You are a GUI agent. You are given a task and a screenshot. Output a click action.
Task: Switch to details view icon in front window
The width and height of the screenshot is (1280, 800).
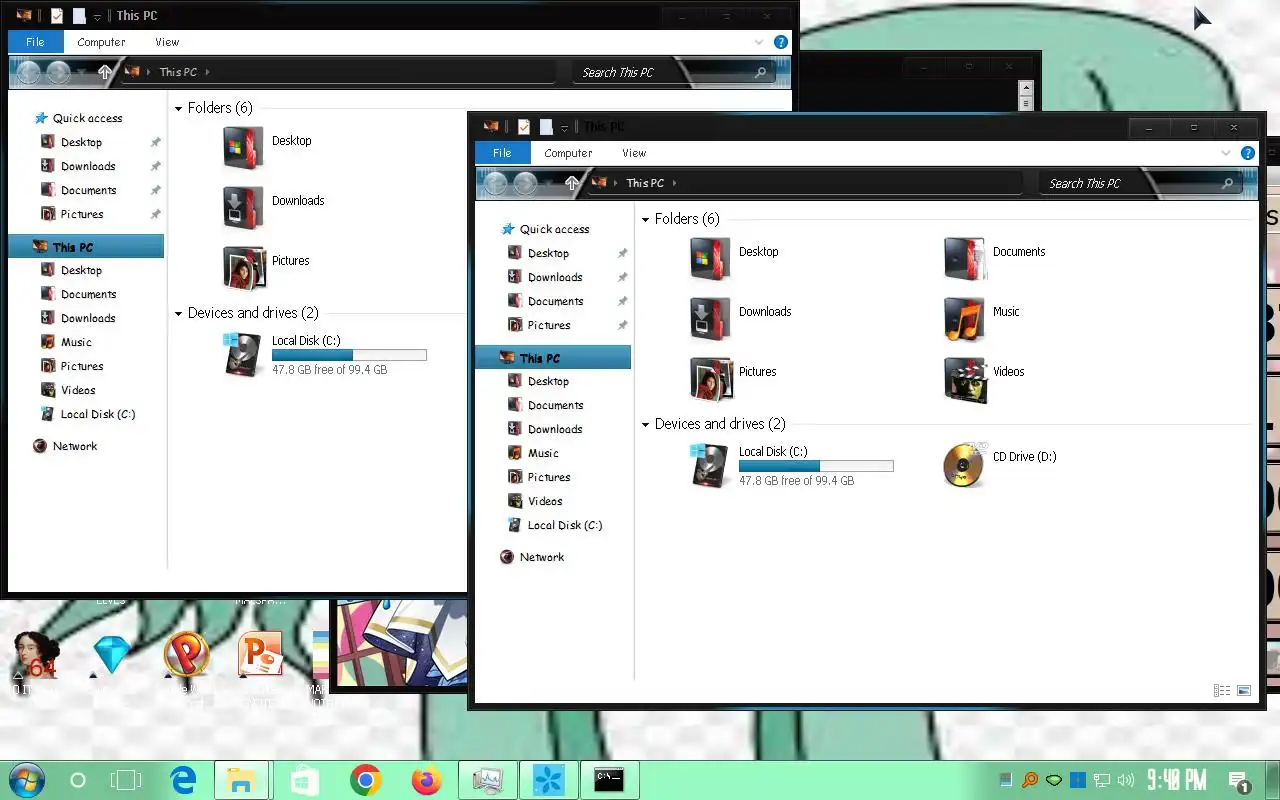(1222, 690)
